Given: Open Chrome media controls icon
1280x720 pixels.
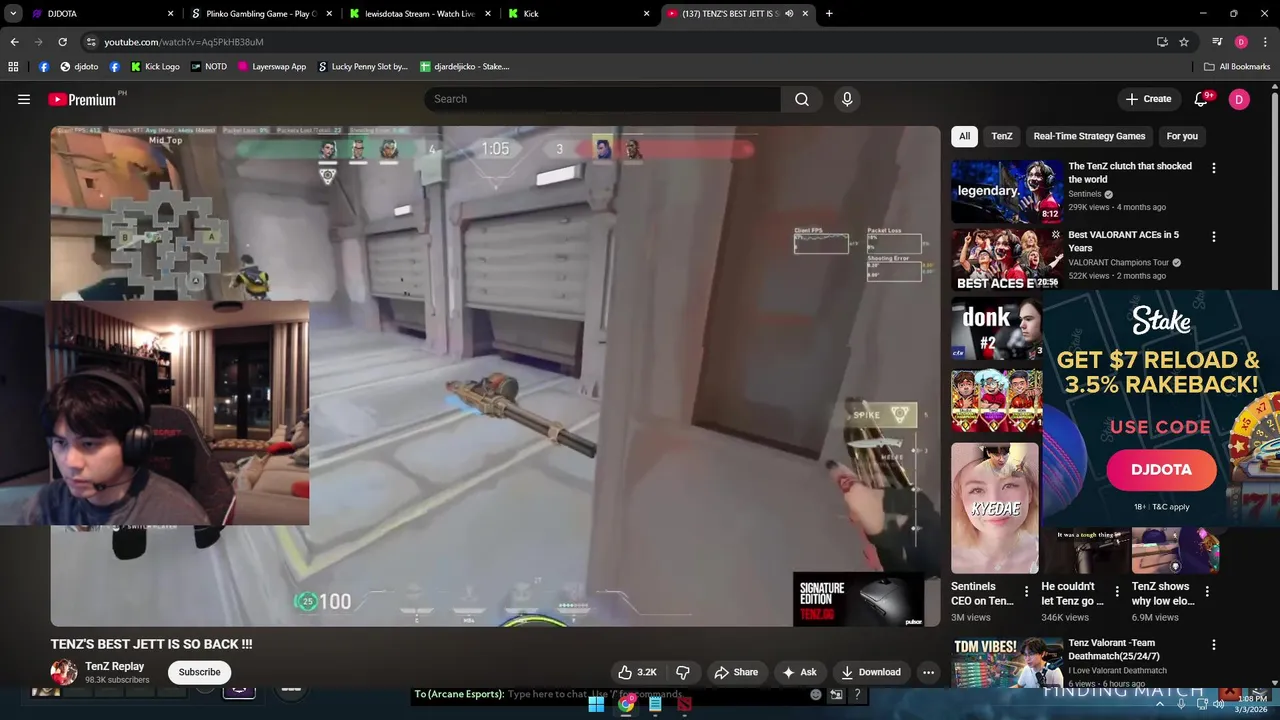Looking at the screenshot, I should click(1217, 42).
